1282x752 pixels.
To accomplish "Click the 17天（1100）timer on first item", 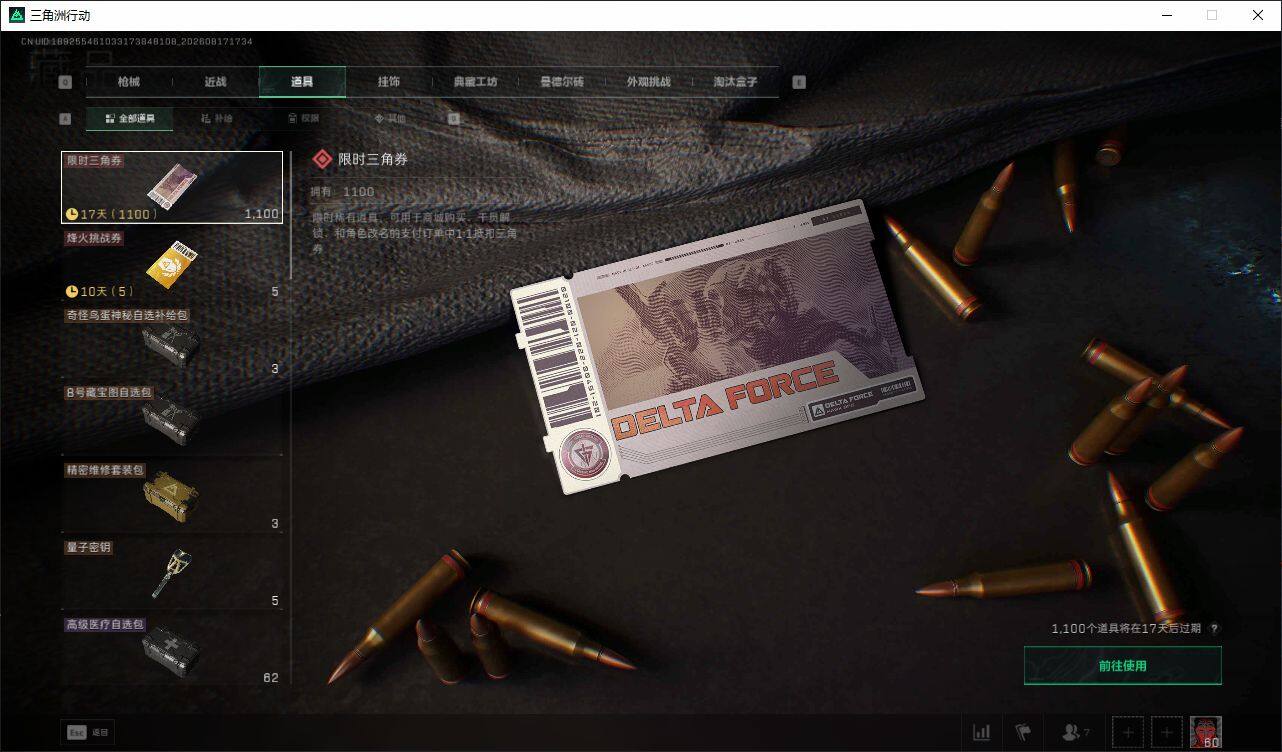I will tap(111, 214).
